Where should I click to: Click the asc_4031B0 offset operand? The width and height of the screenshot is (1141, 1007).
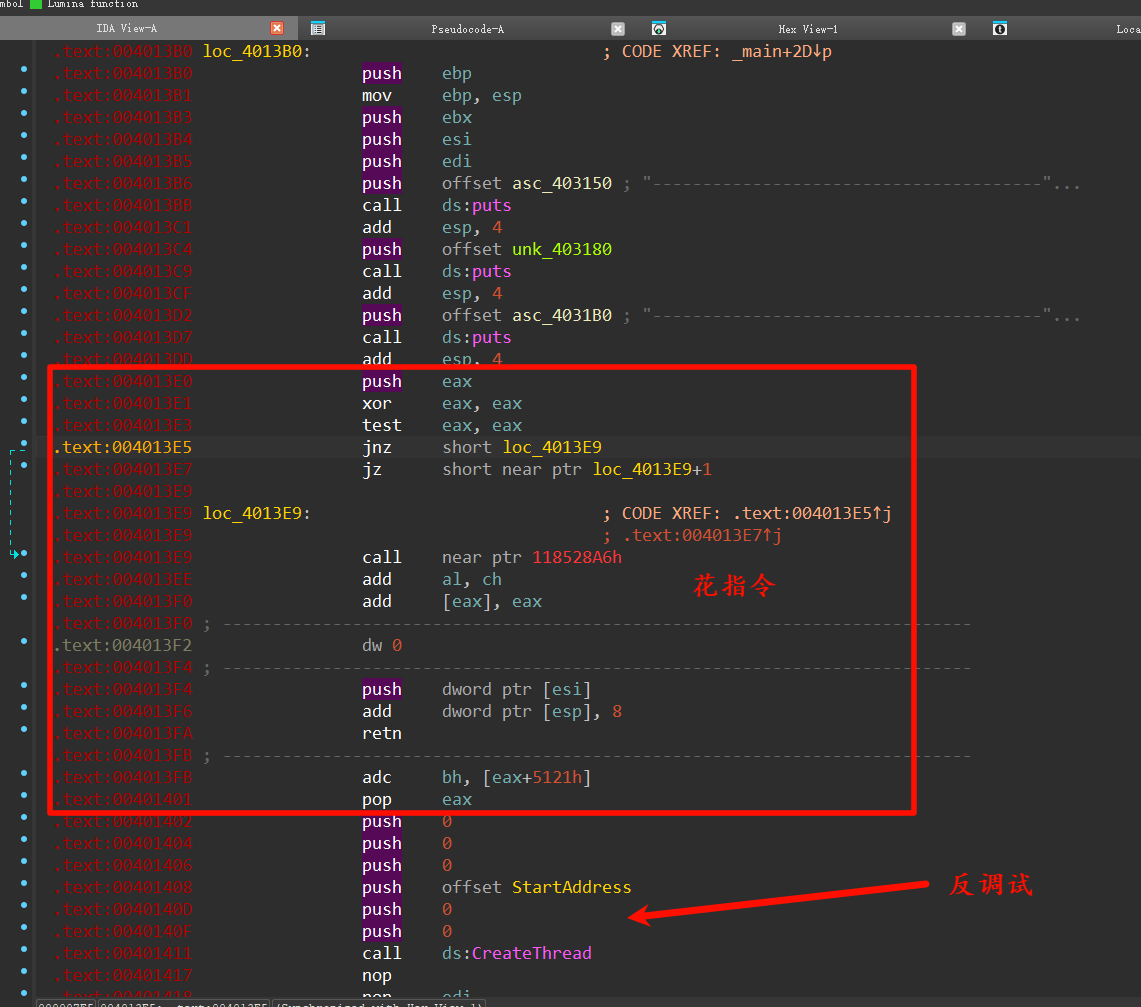(562, 315)
